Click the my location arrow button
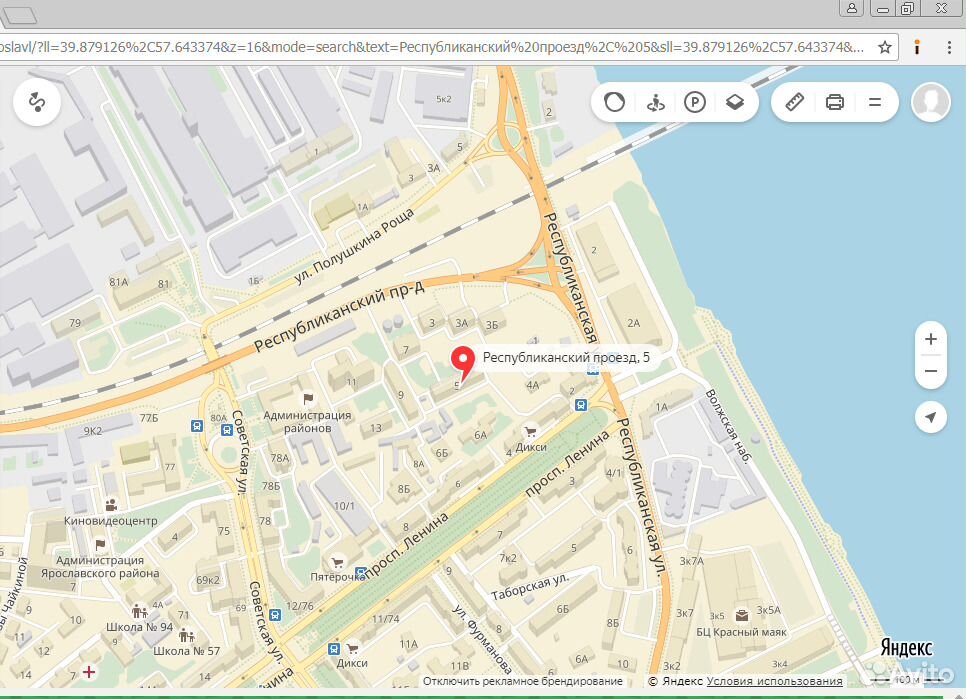Screen dimensions: 966x699 (931, 417)
